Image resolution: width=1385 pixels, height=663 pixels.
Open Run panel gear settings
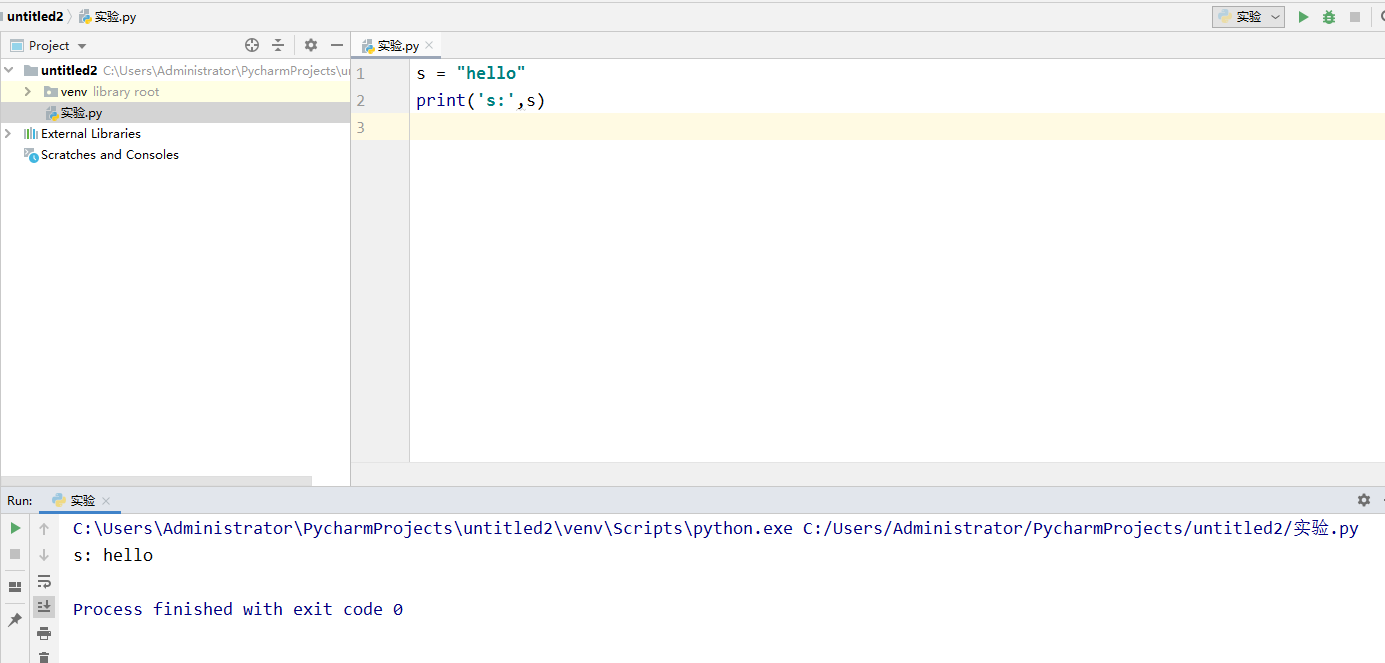[x=1364, y=500]
